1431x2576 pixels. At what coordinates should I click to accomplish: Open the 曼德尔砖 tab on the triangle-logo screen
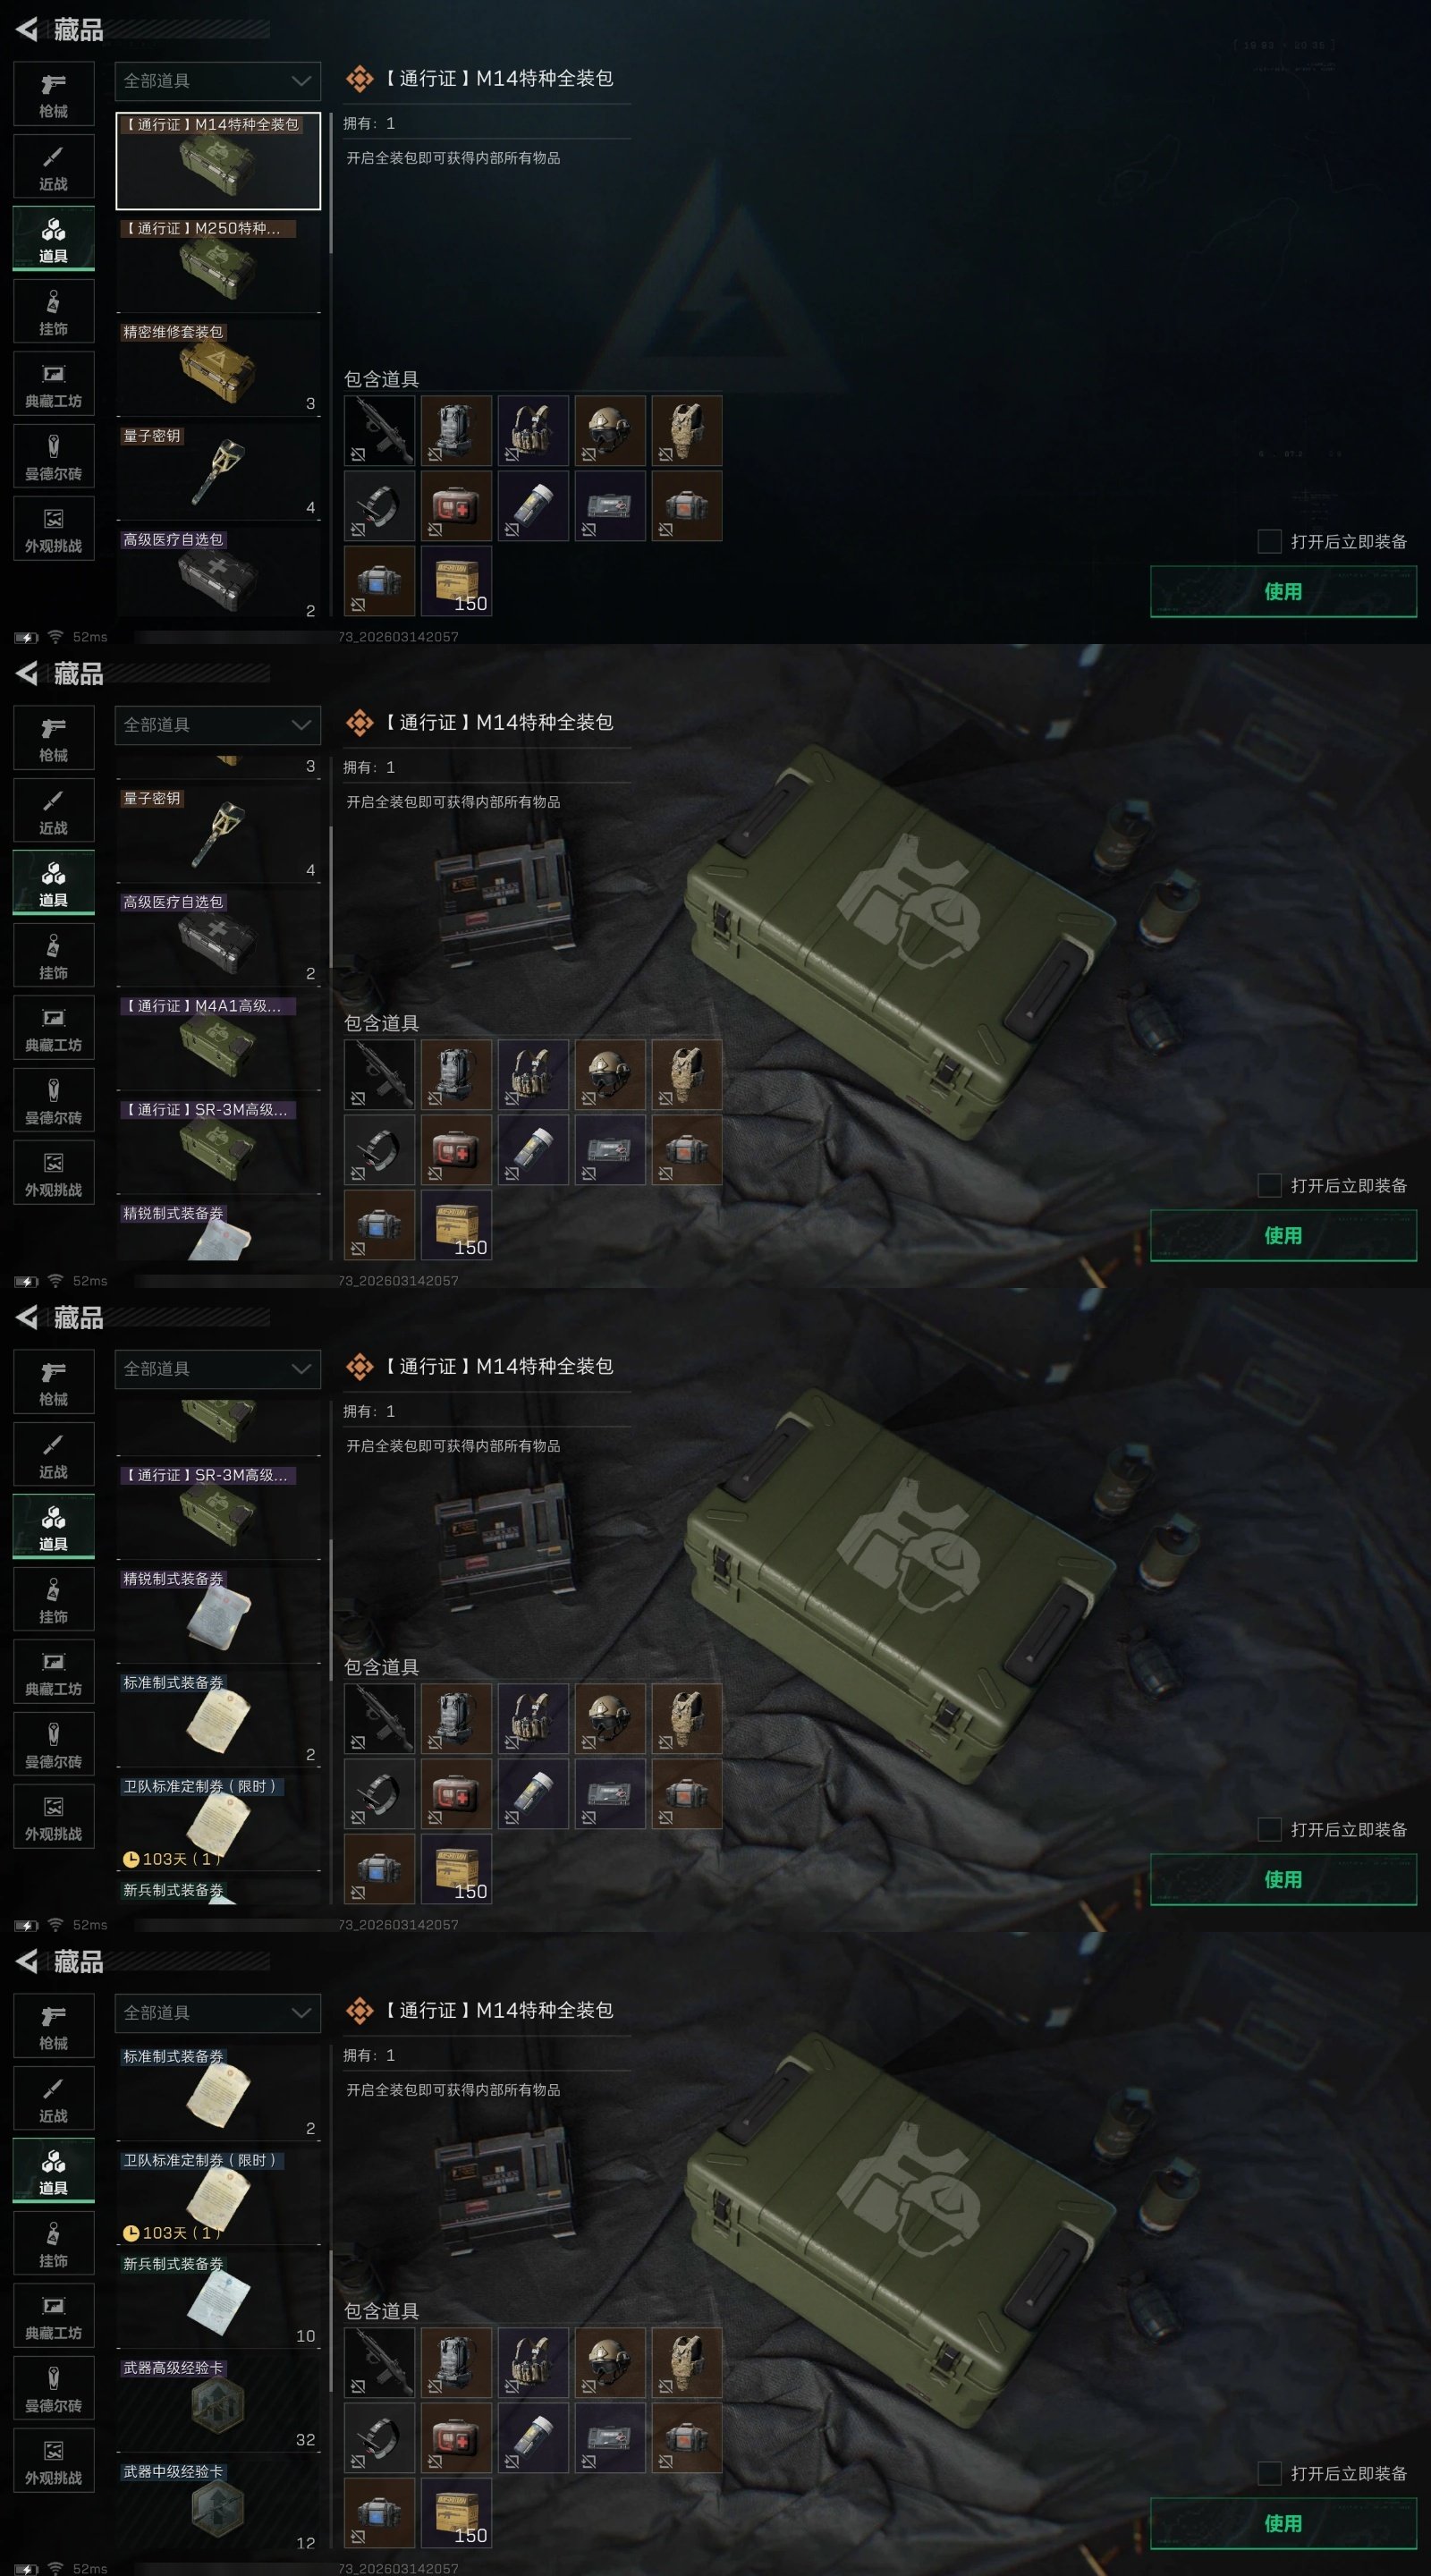coord(54,457)
